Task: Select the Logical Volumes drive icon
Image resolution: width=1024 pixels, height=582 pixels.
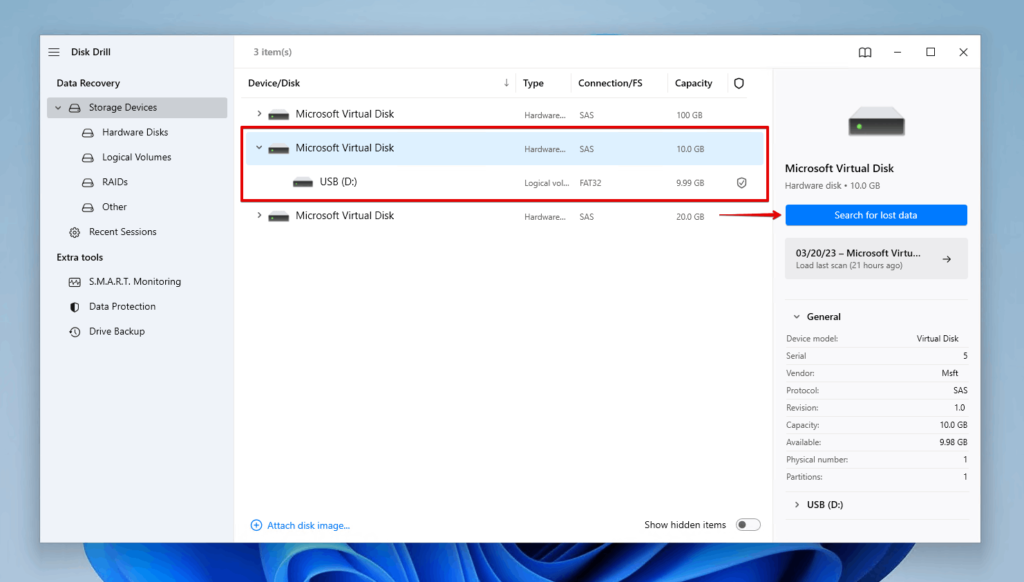Action: point(88,157)
